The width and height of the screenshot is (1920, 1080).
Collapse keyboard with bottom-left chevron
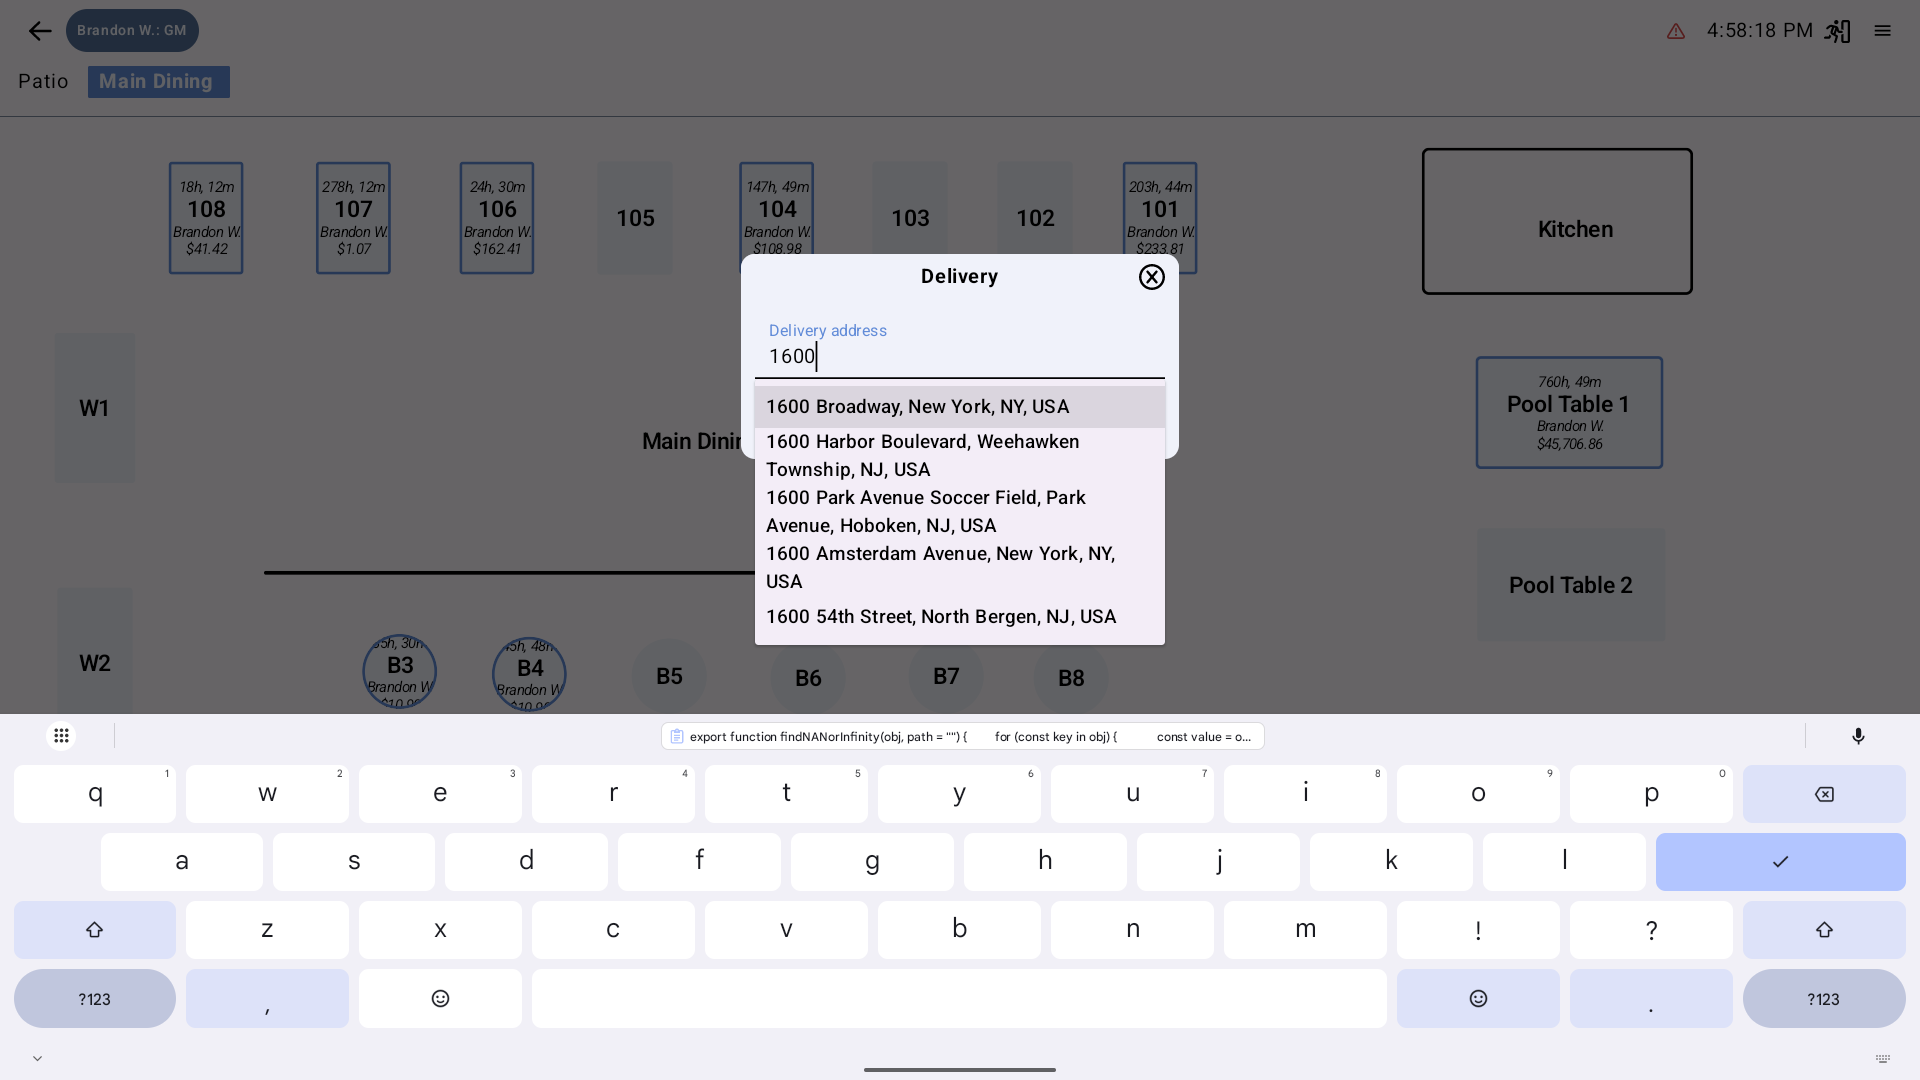tap(37, 1058)
